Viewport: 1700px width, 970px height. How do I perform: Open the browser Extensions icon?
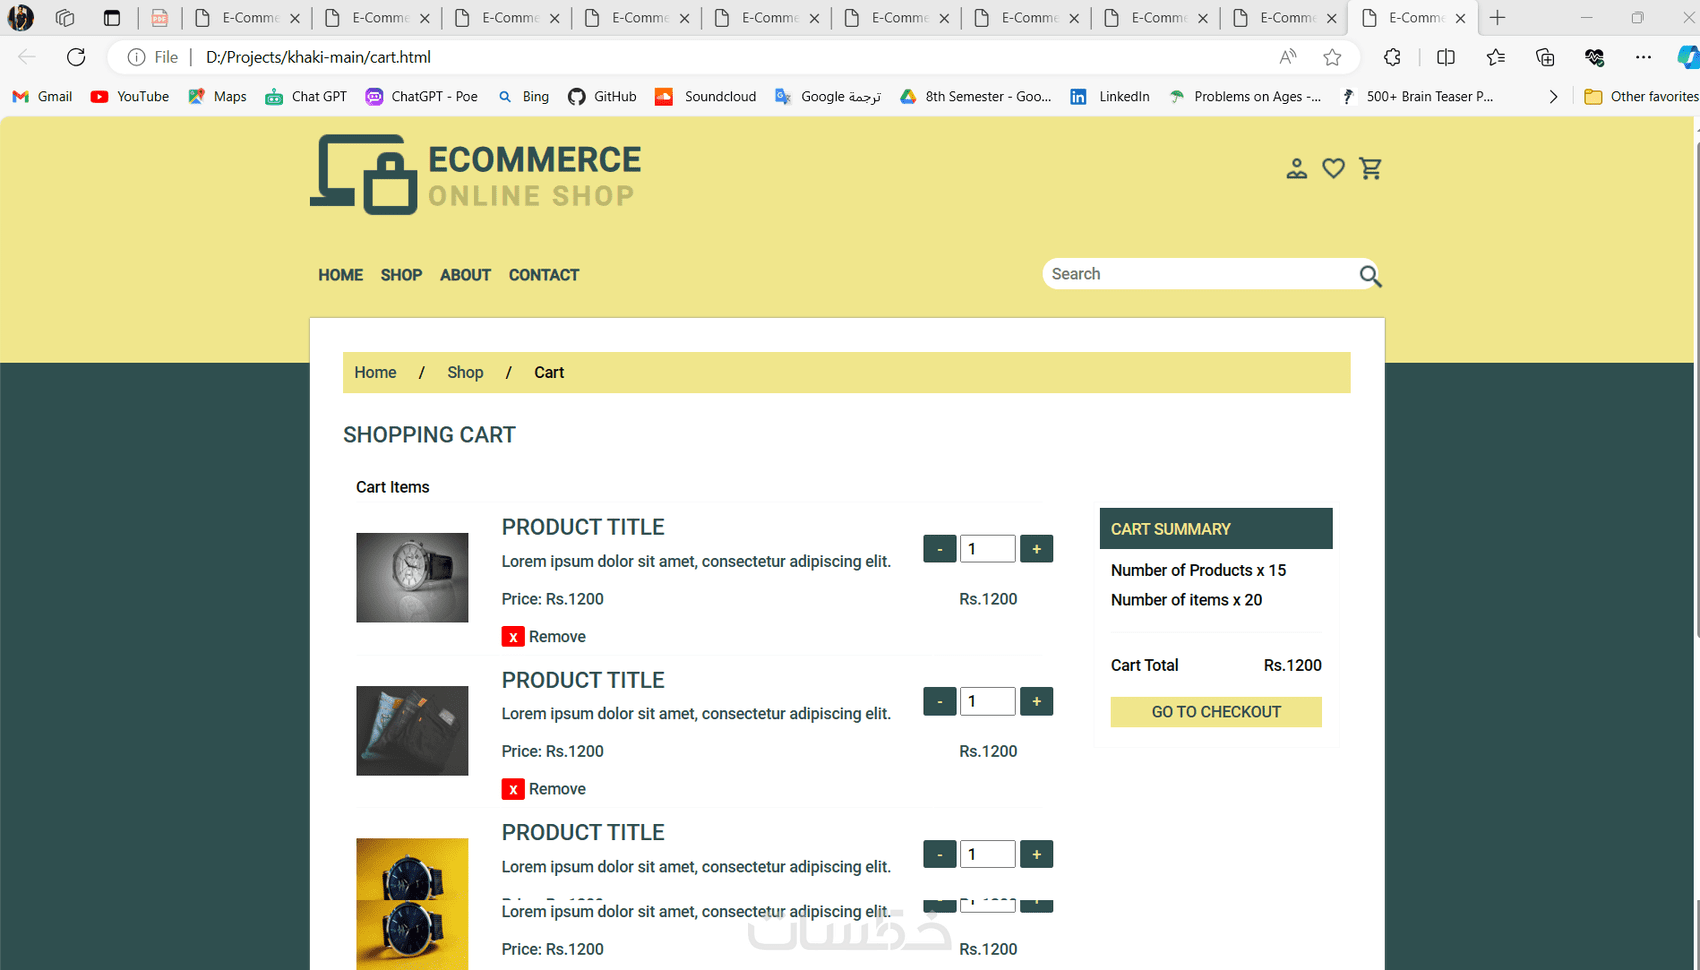click(x=1392, y=57)
